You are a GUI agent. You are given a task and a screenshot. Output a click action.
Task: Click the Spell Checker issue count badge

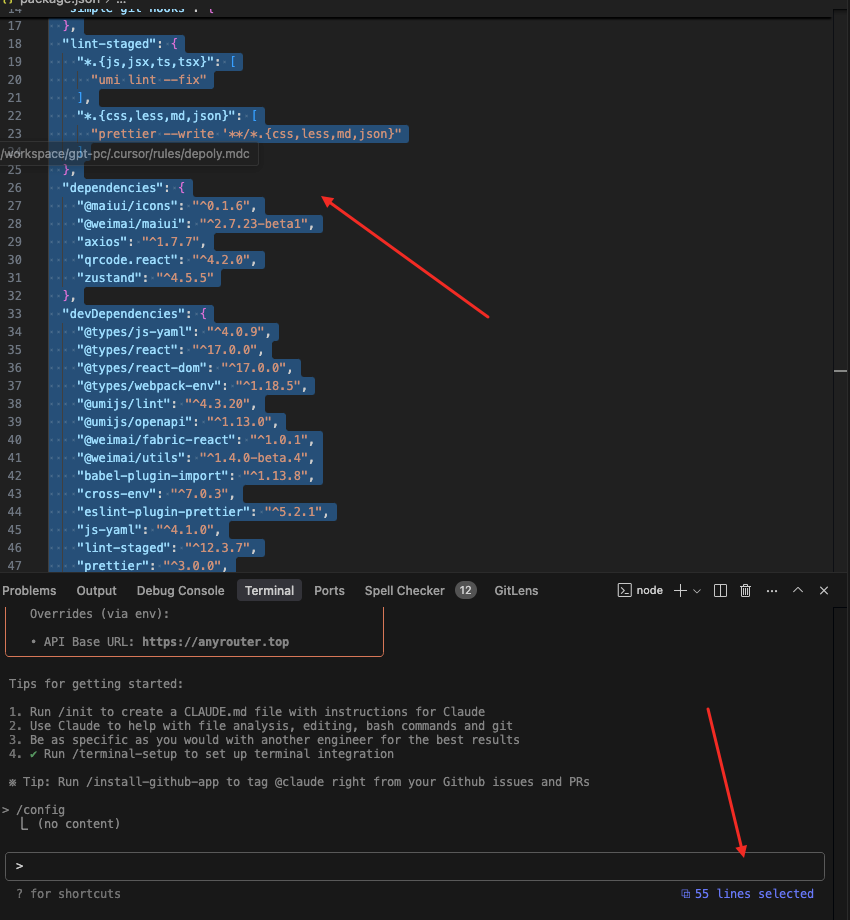point(466,590)
